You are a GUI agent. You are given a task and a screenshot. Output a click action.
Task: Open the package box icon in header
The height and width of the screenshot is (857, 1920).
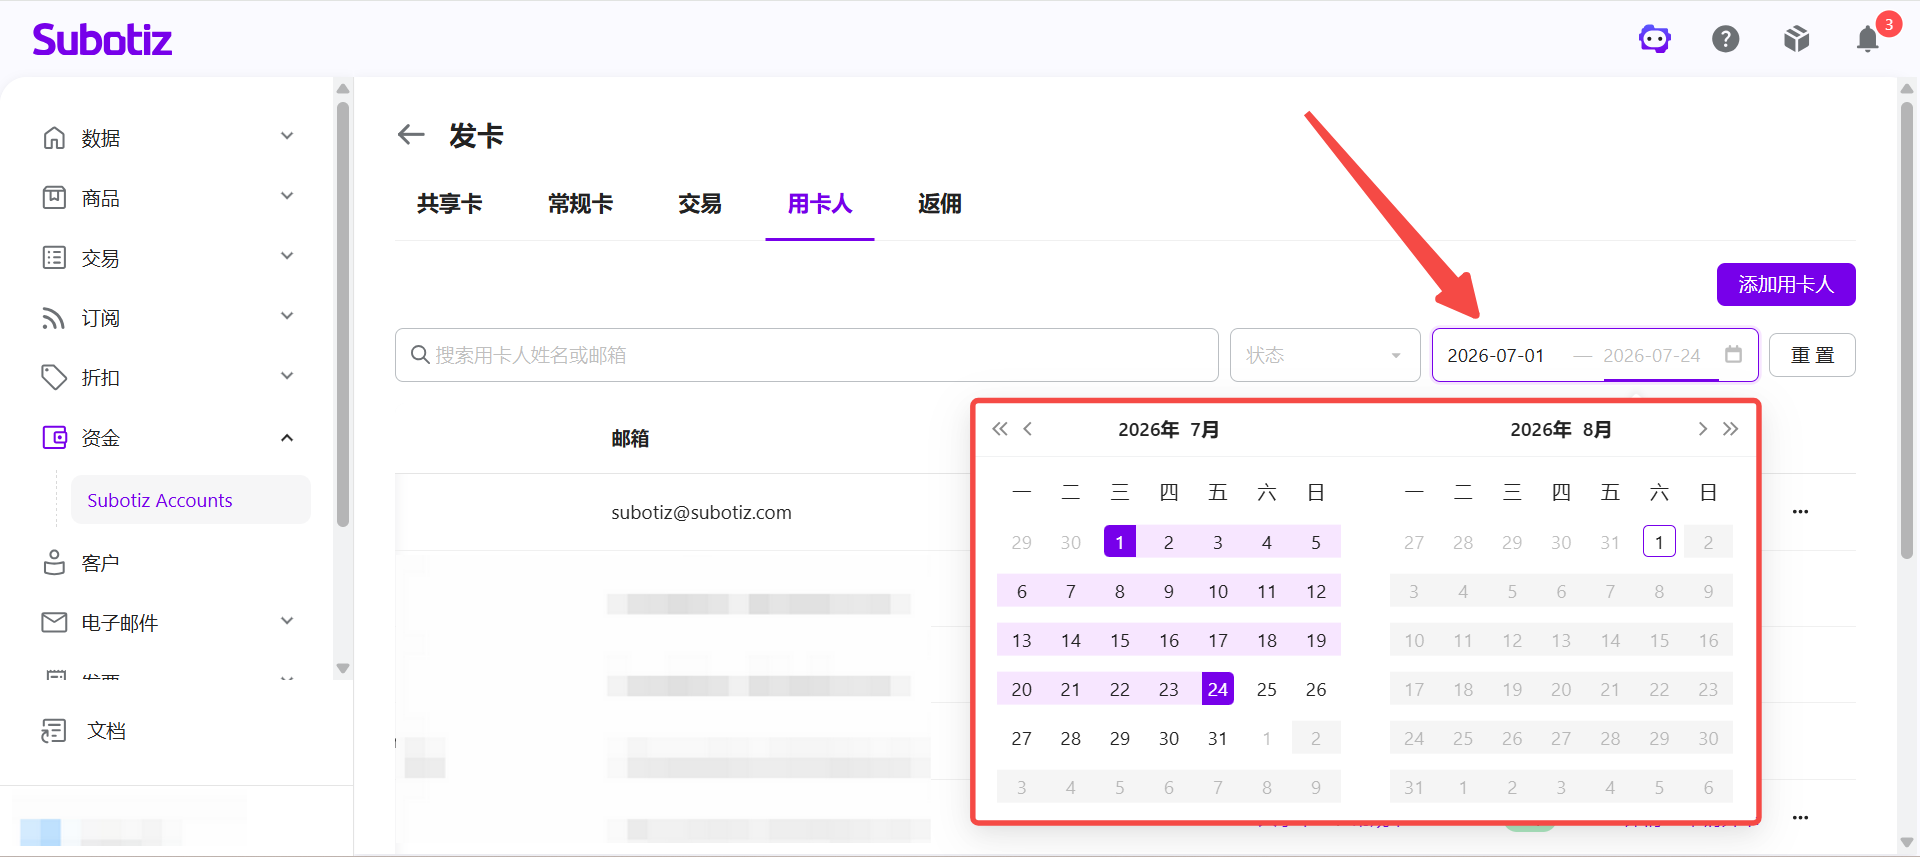[1797, 39]
